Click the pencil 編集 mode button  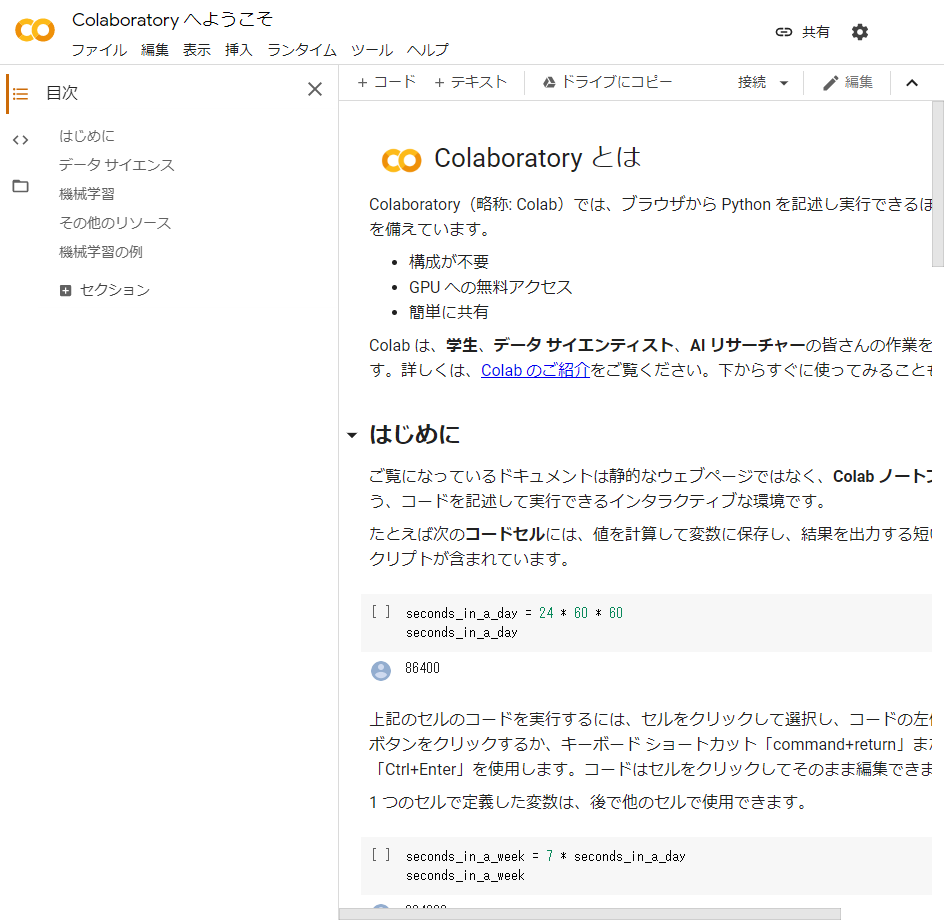[848, 82]
